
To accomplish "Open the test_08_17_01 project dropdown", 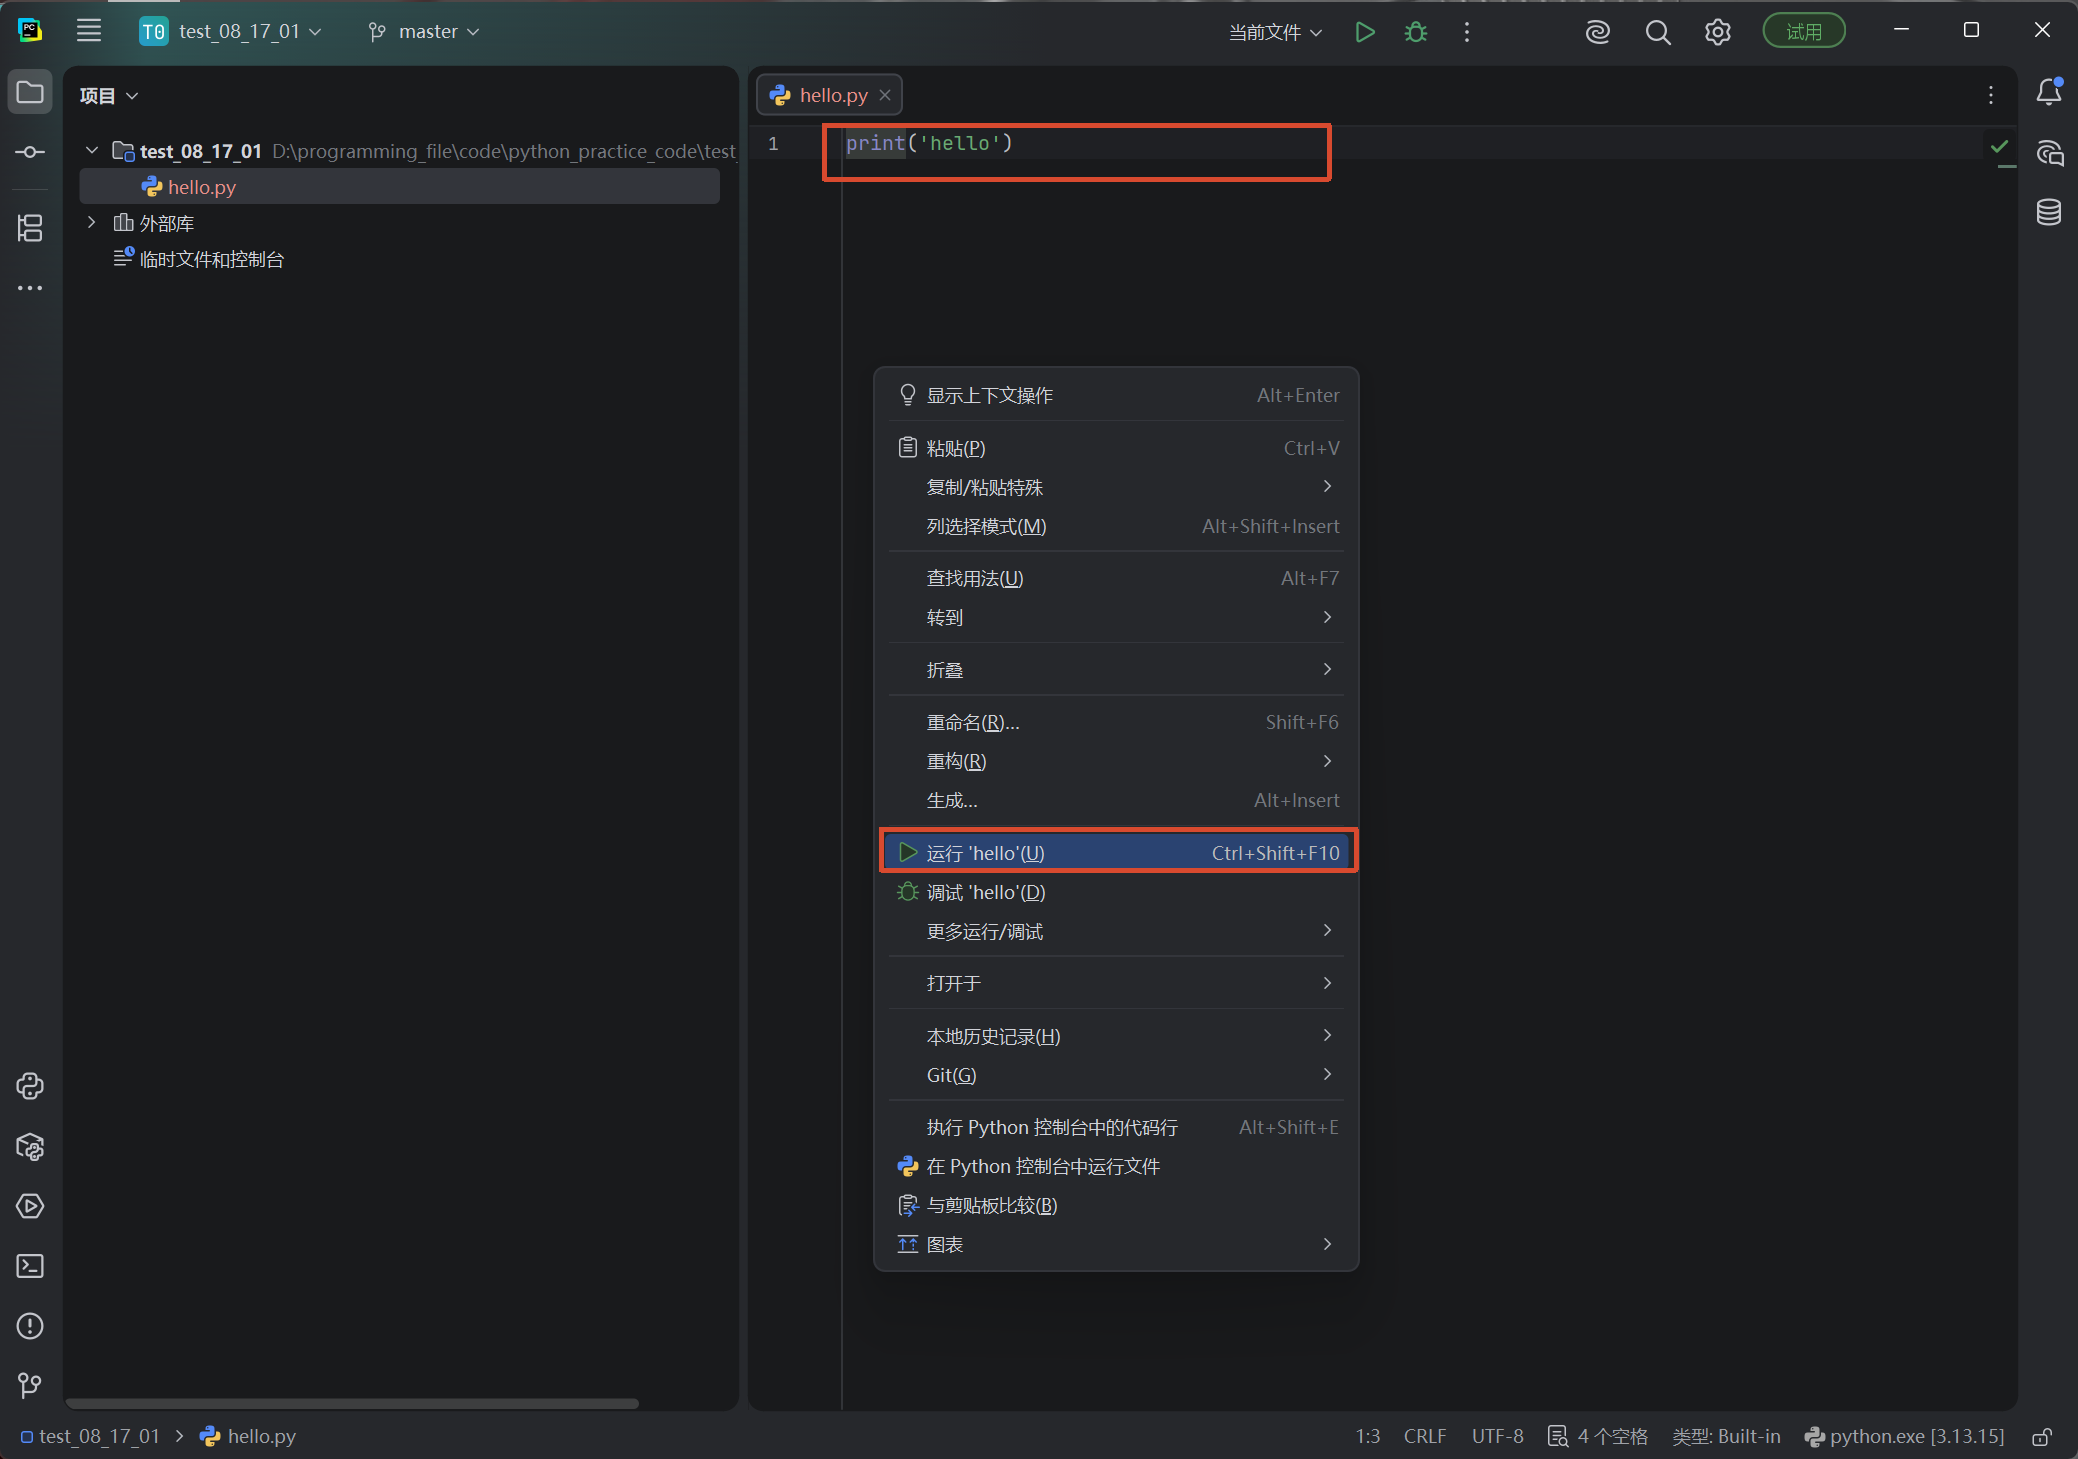I will (x=231, y=31).
